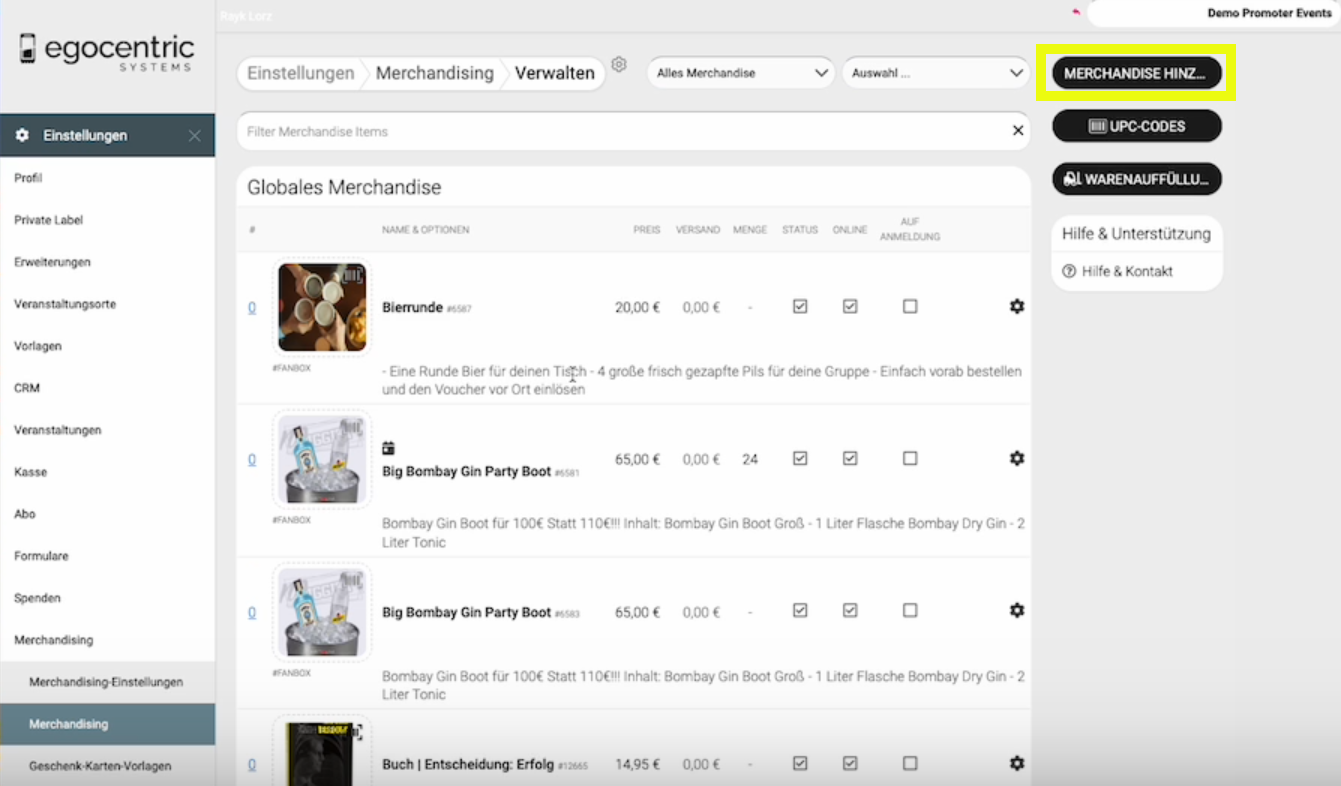Go to Erweiterungen in sidebar
Screen dimensions: 1341x786
pos(52,262)
